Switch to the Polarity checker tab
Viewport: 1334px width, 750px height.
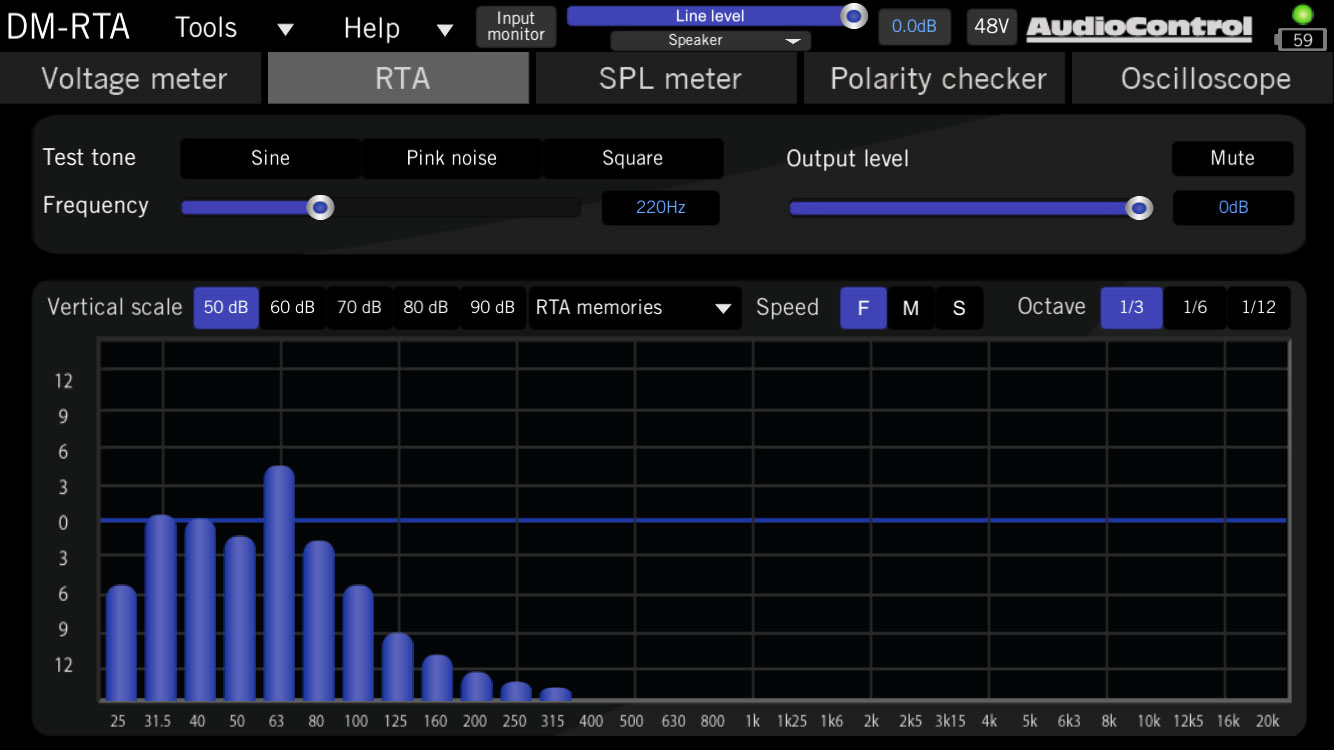[935, 78]
